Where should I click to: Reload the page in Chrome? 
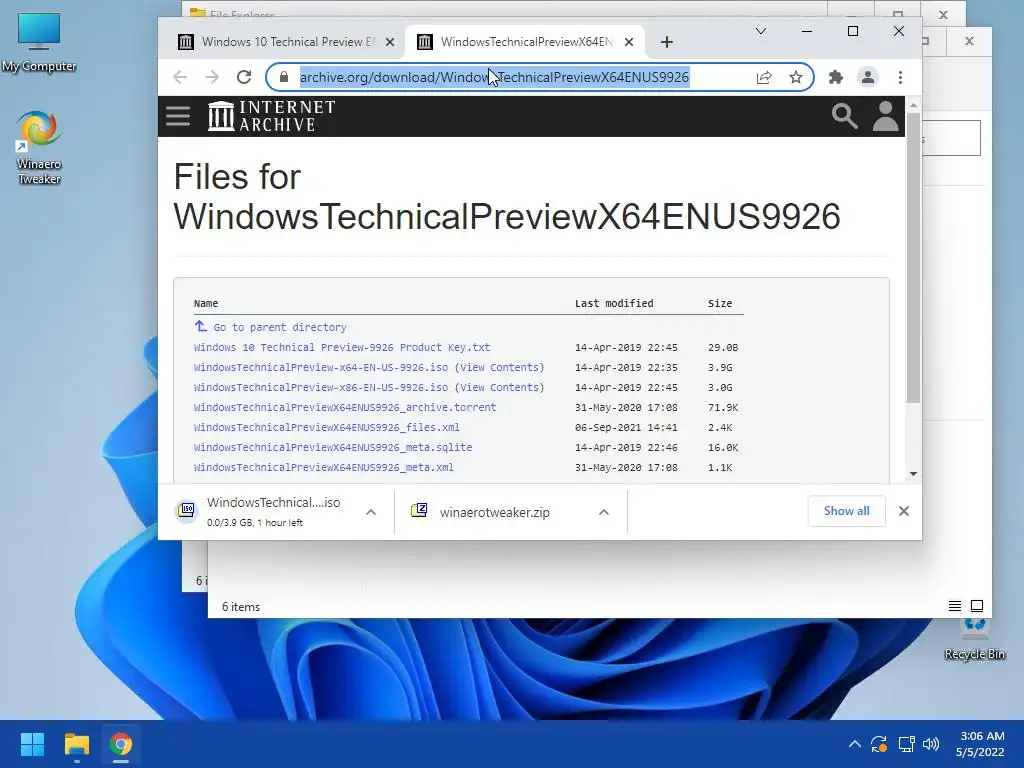244,77
